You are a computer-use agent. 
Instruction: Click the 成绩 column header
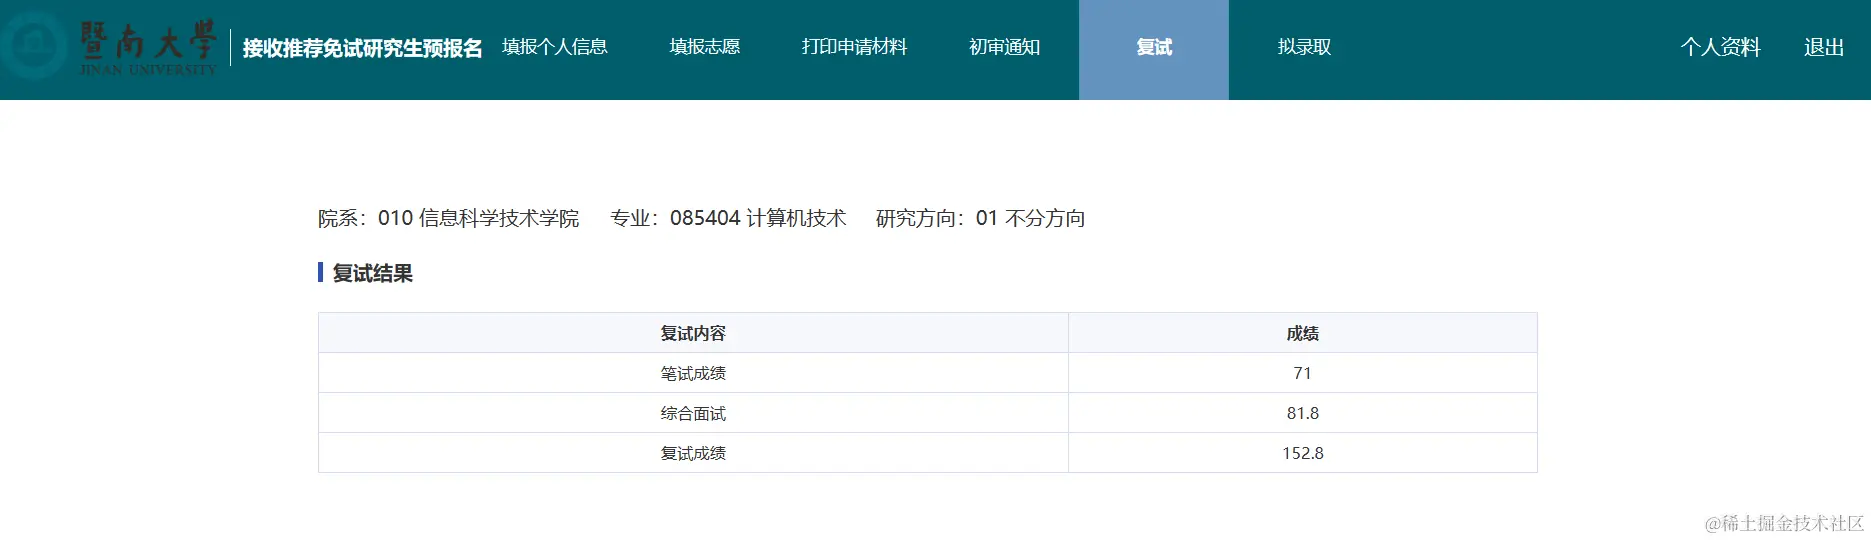[x=1302, y=333]
